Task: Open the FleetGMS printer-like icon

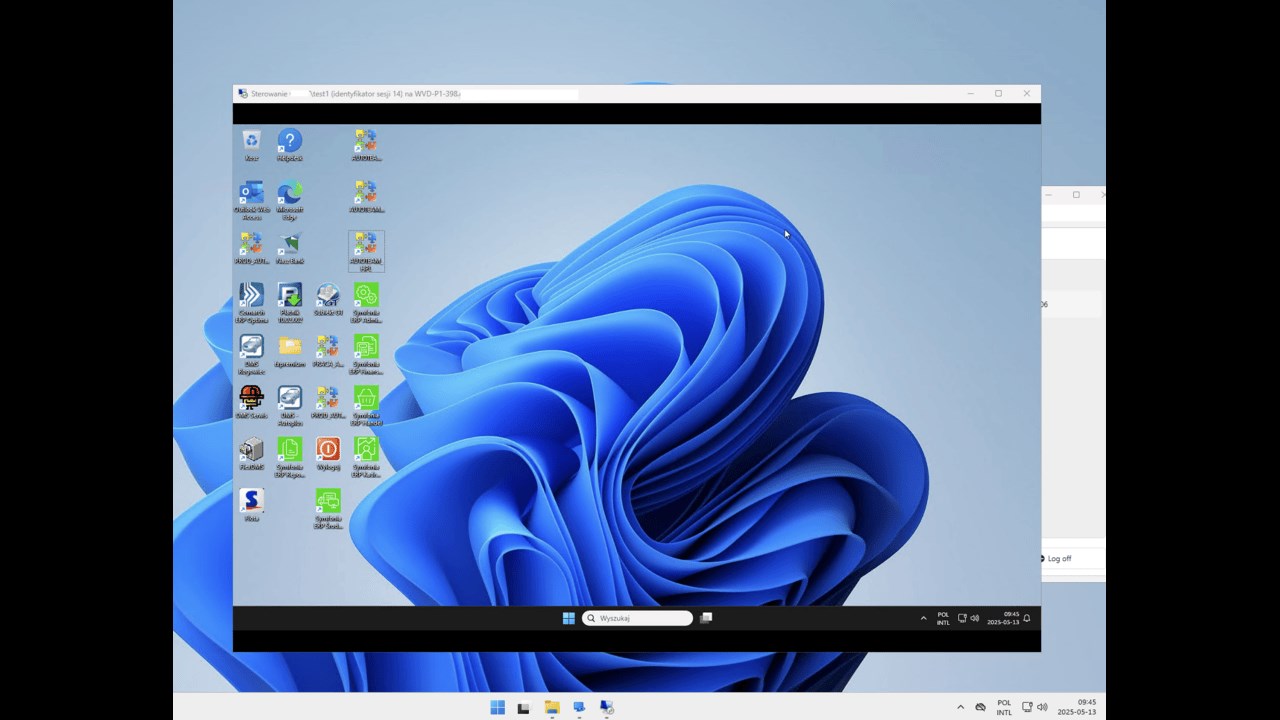Action: coord(251,454)
